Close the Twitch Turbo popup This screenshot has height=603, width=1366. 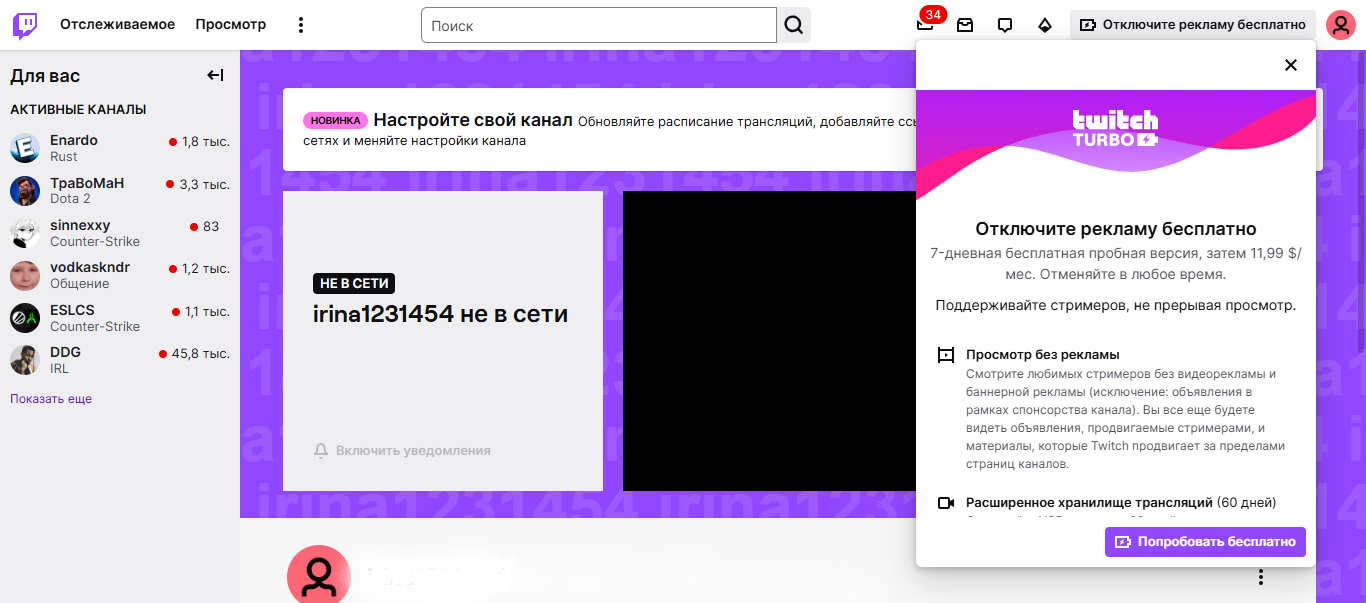(x=1291, y=65)
